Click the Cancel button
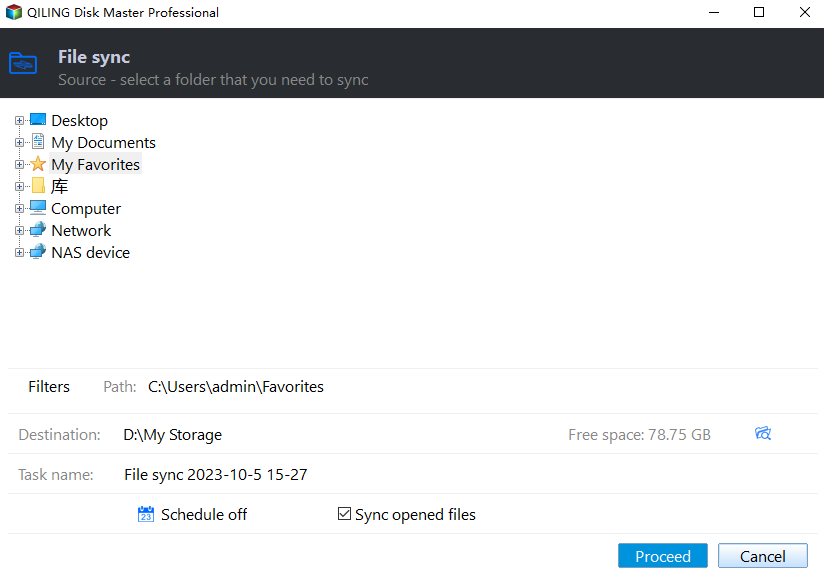 point(763,556)
